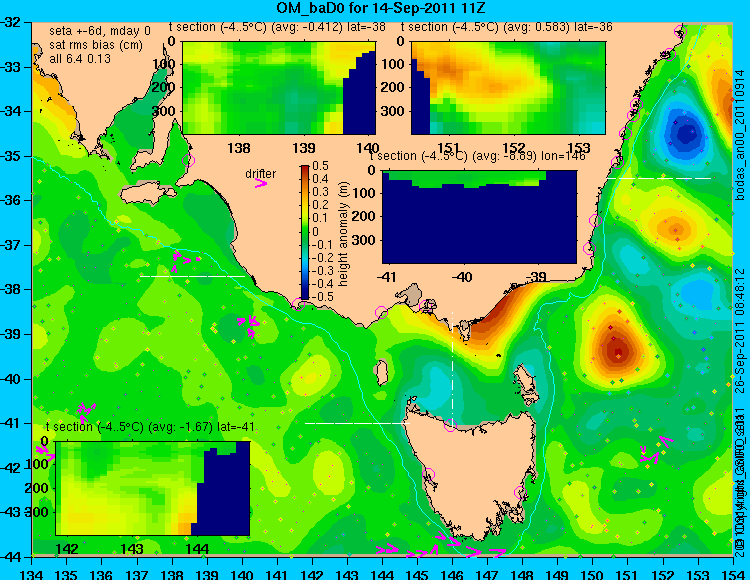
Task: Click the white dashed lat=-38 section line
Action: [x=192, y=276]
